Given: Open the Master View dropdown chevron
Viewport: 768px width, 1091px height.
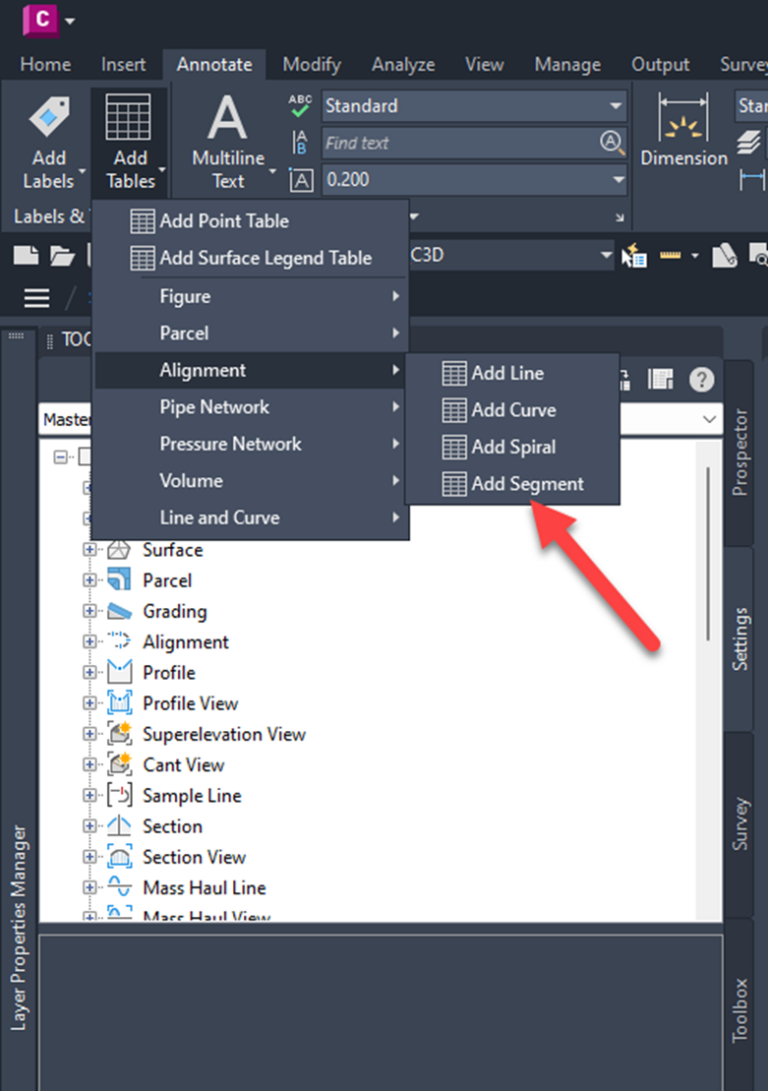Looking at the screenshot, I should tap(709, 420).
